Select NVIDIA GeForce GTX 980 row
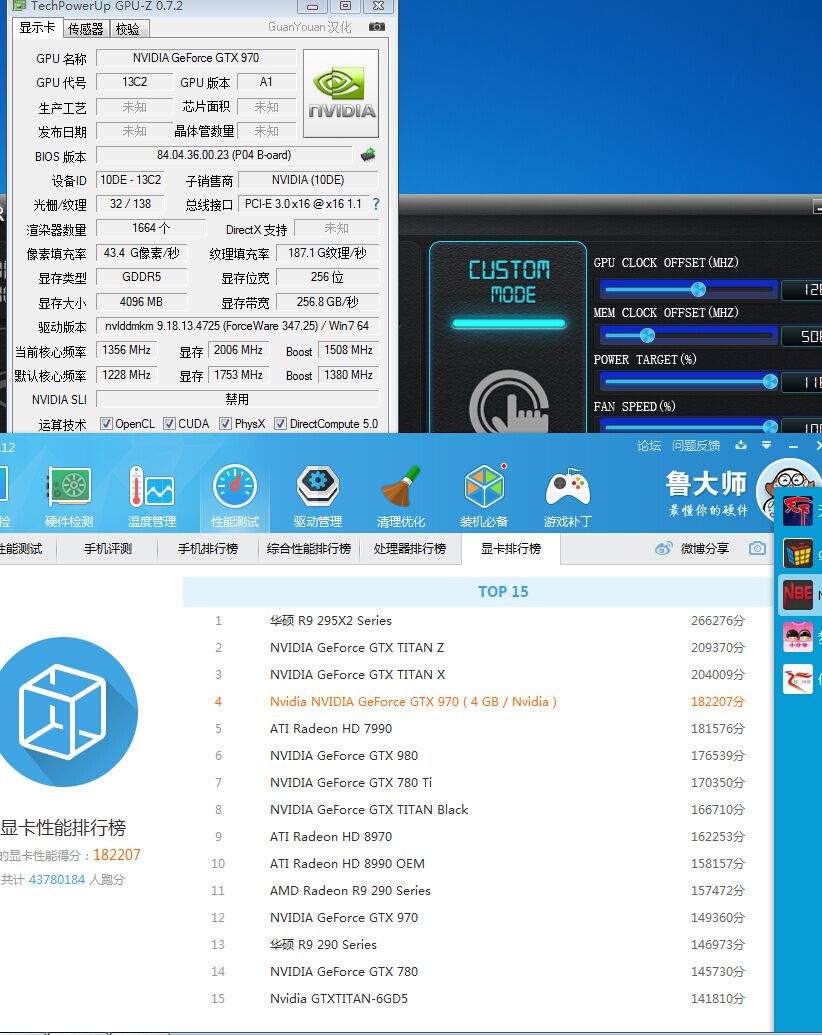Viewport: 822px width, 1035px height. (480, 756)
